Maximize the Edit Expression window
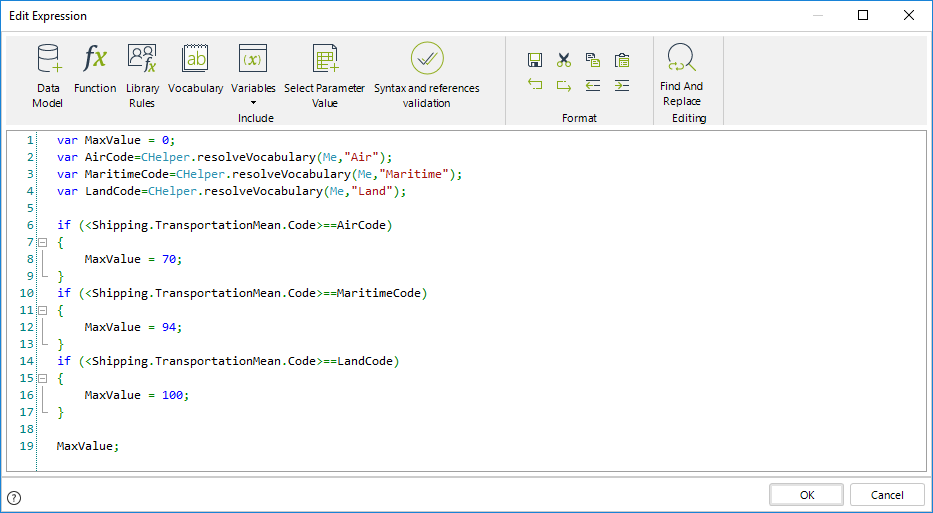The height and width of the screenshot is (513, 933). point(863,15)
